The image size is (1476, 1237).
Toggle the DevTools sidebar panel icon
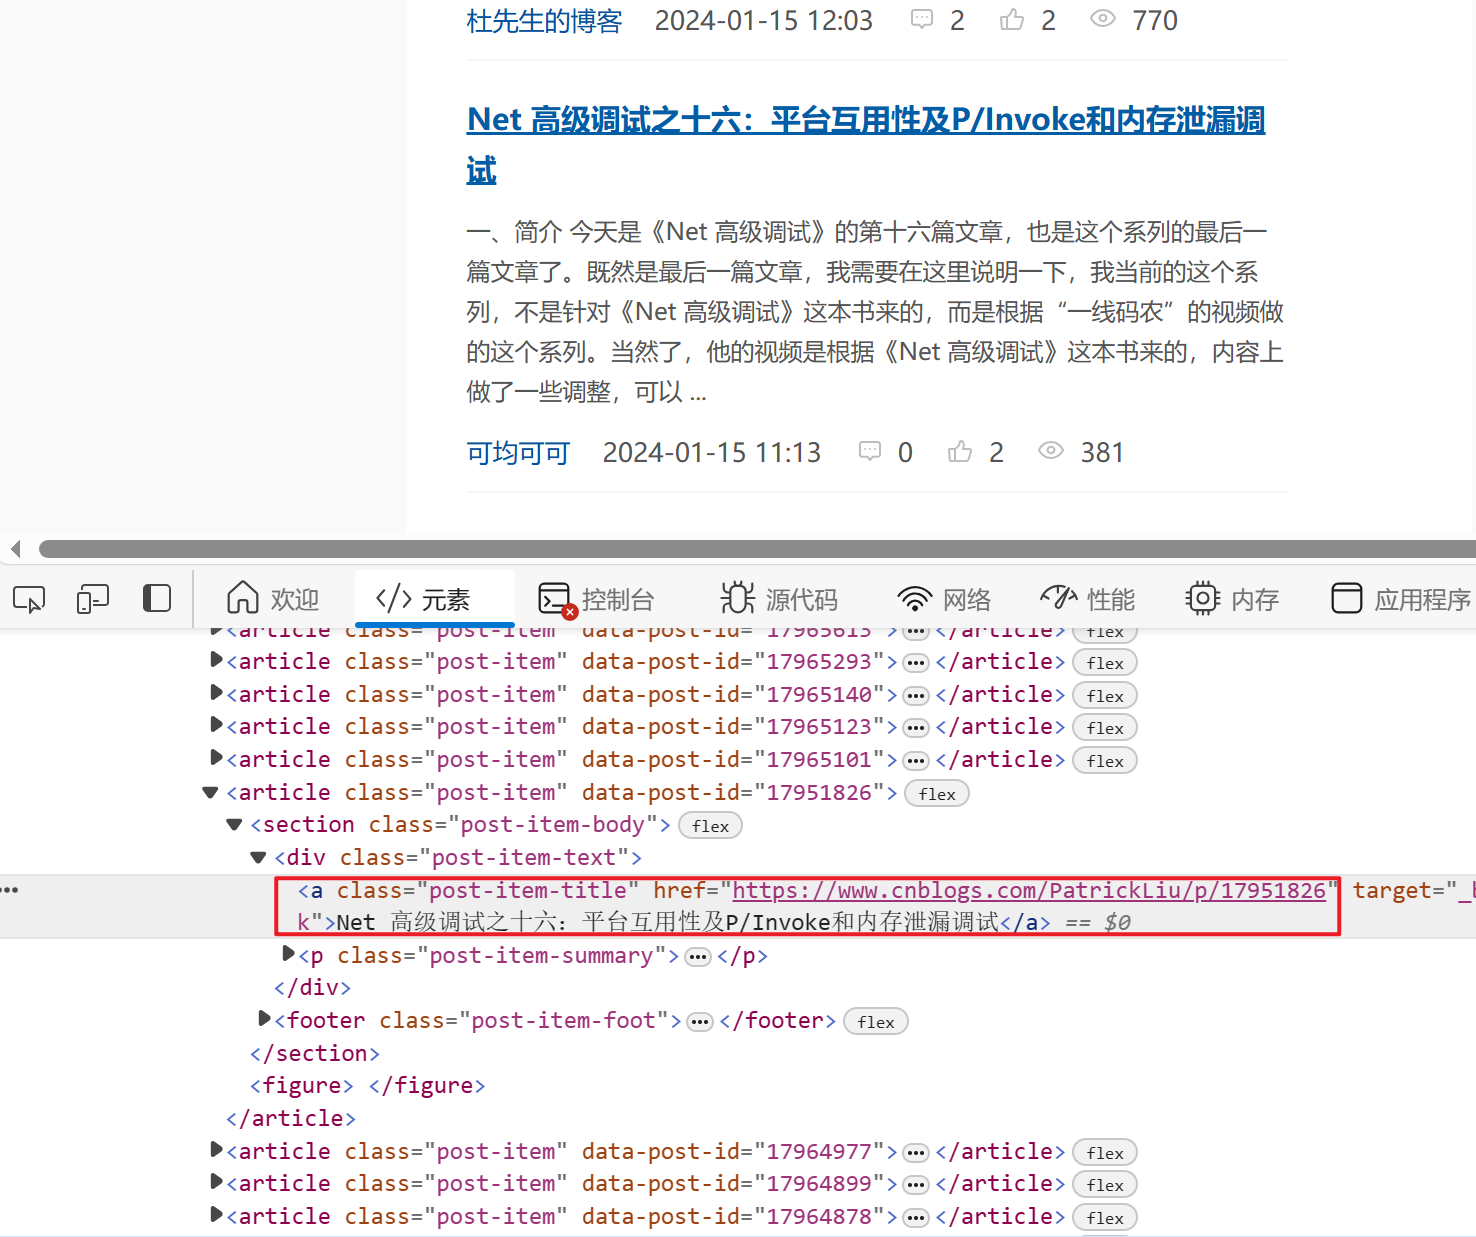coord(157,598)
